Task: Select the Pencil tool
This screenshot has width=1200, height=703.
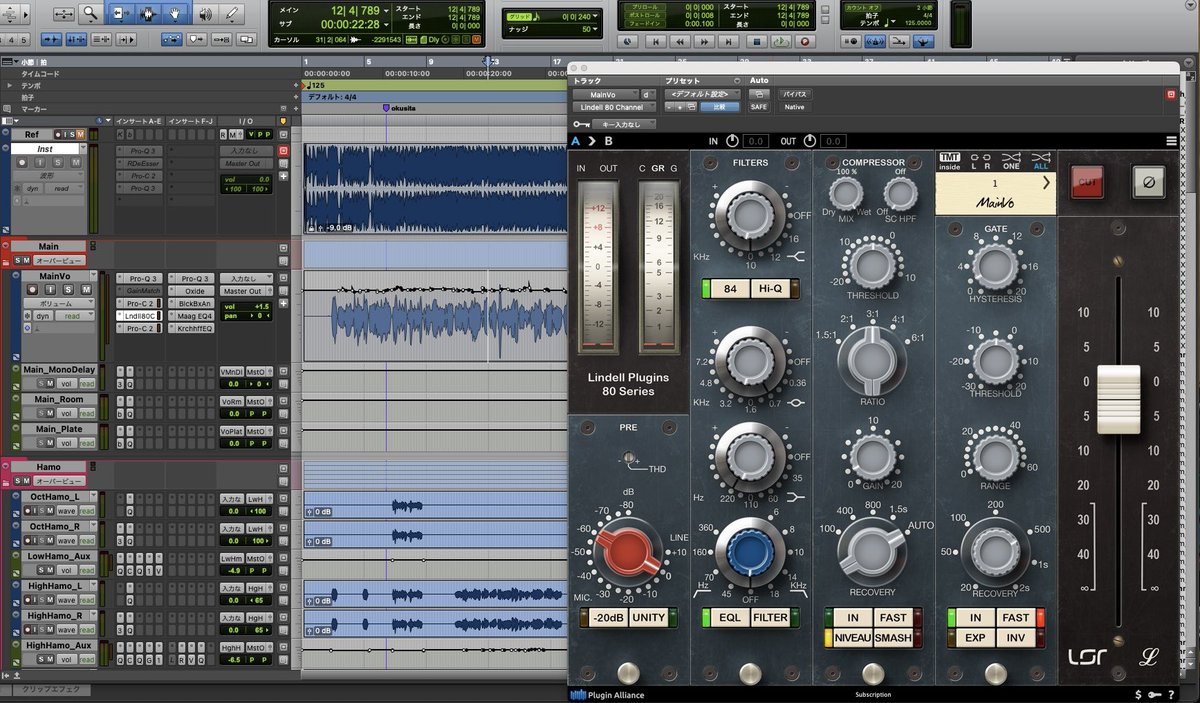Action: pos(233,14)
